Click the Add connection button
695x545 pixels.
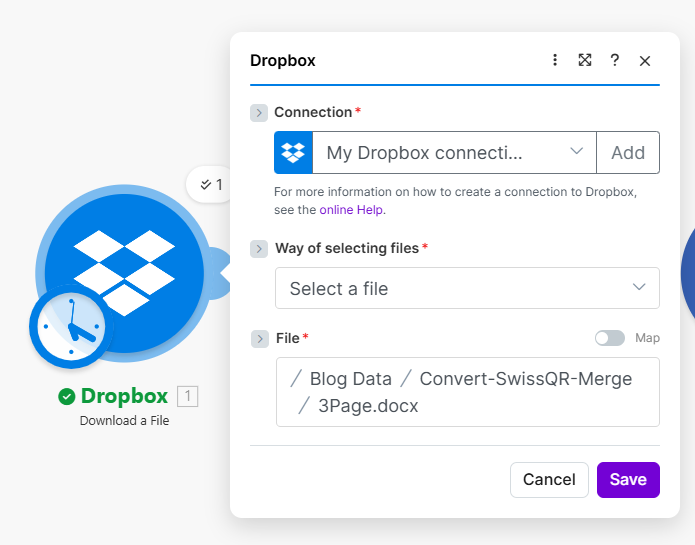click(628, 153)
